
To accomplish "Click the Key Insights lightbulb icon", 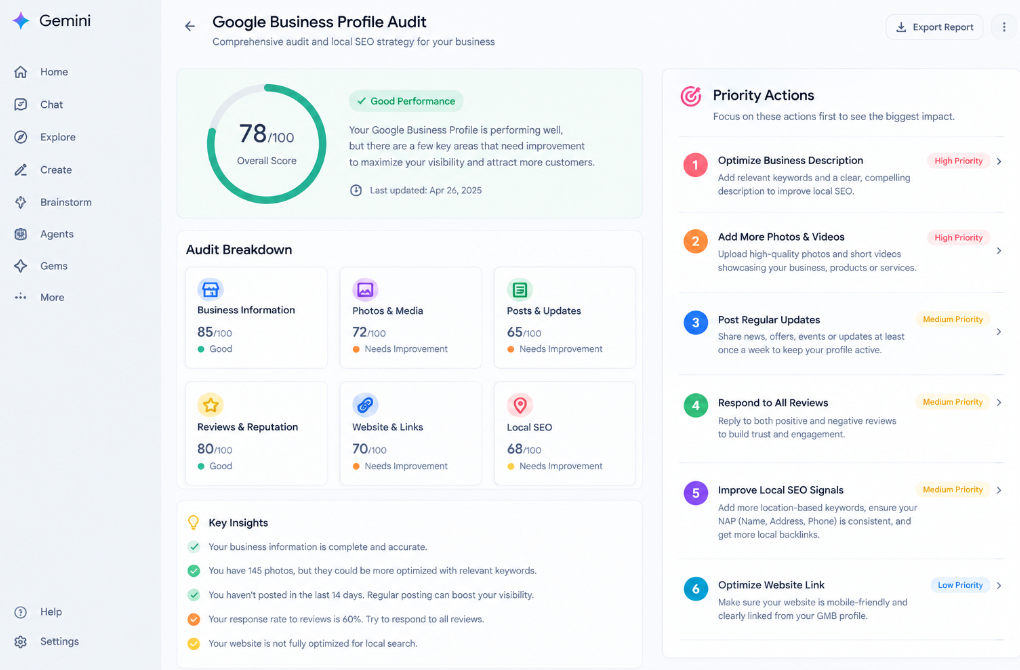I will pyautogui.click(x=193, y=522).
